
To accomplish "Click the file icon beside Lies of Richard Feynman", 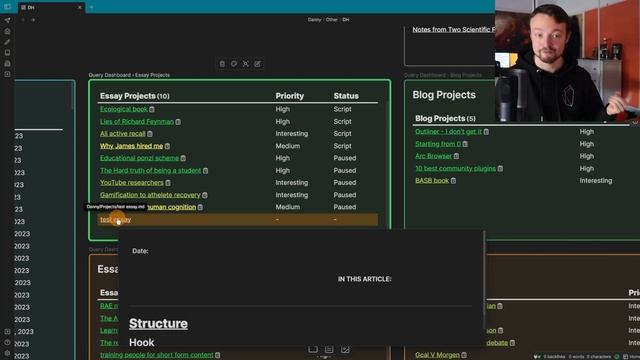I will click(178, 122).
